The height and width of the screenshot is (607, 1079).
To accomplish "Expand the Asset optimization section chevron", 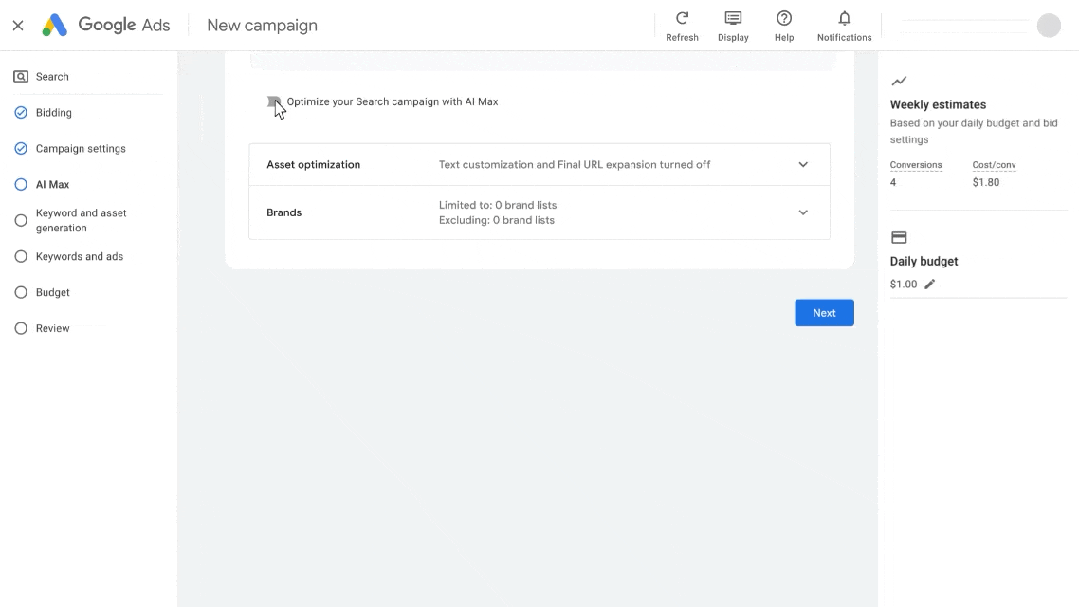I will pyautogui.click(x=802, y=165).
